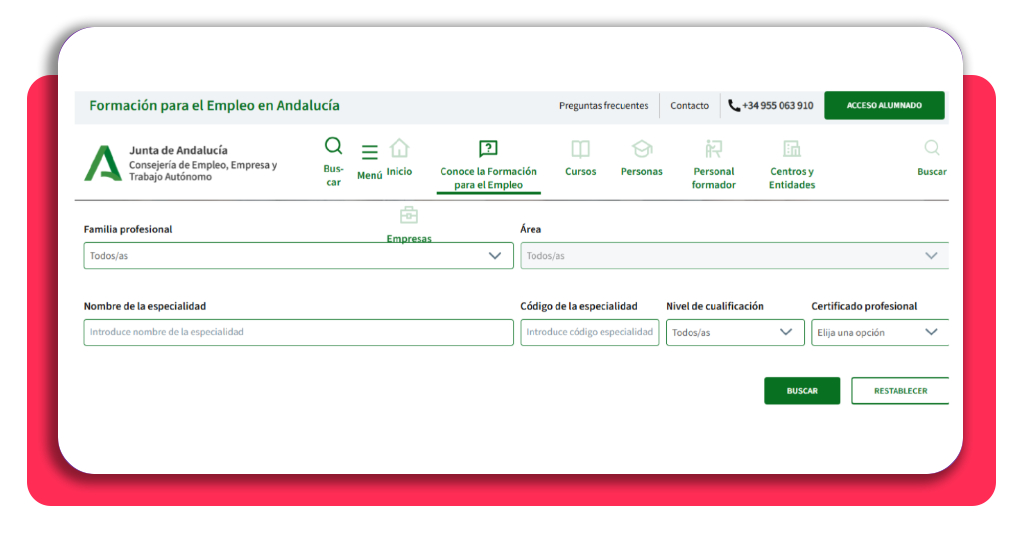Click the Nivel de cualificación label
The height and width of the screenshot is (536, 1024).
[x=714, y=306]
